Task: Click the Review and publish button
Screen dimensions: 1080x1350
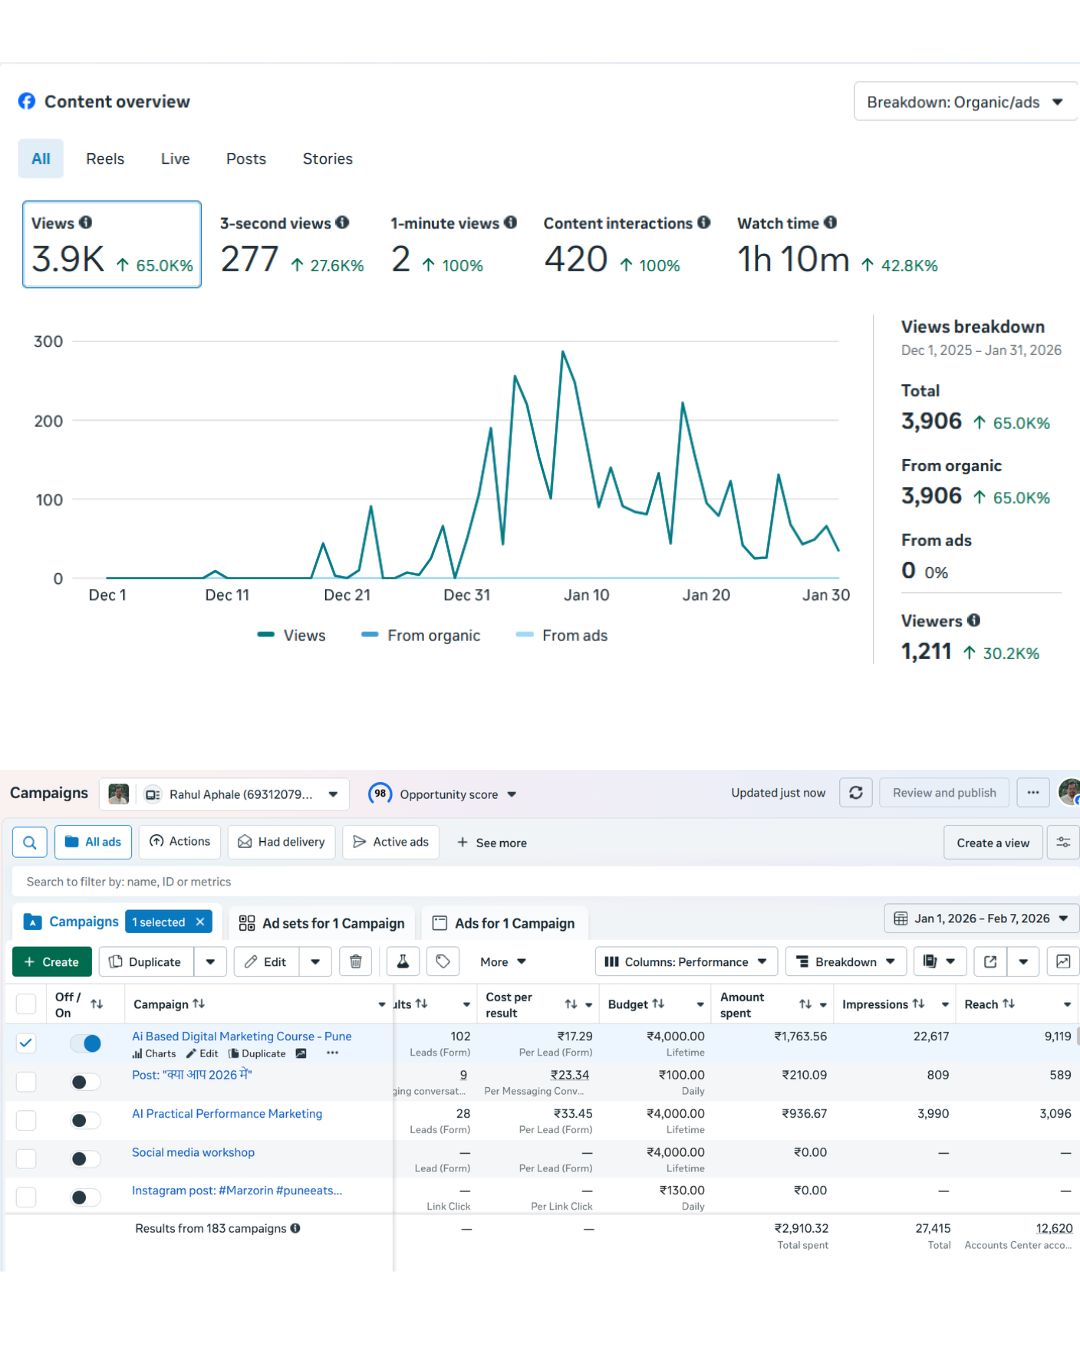Action: [943, 792]
